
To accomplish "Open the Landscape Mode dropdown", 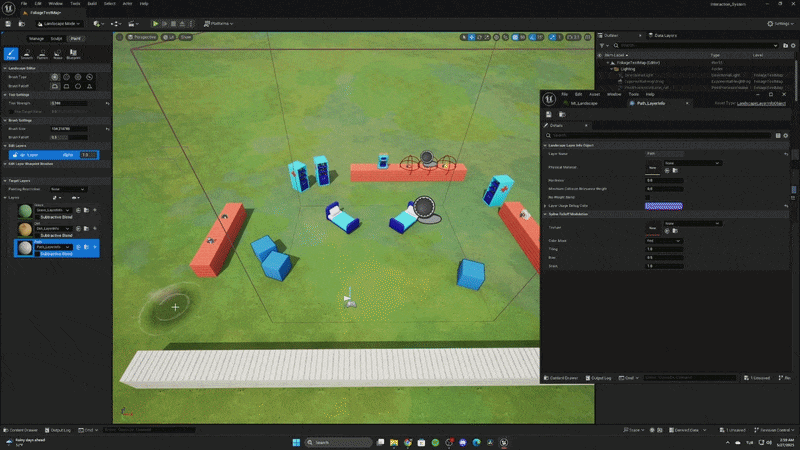I will point(59,23).
